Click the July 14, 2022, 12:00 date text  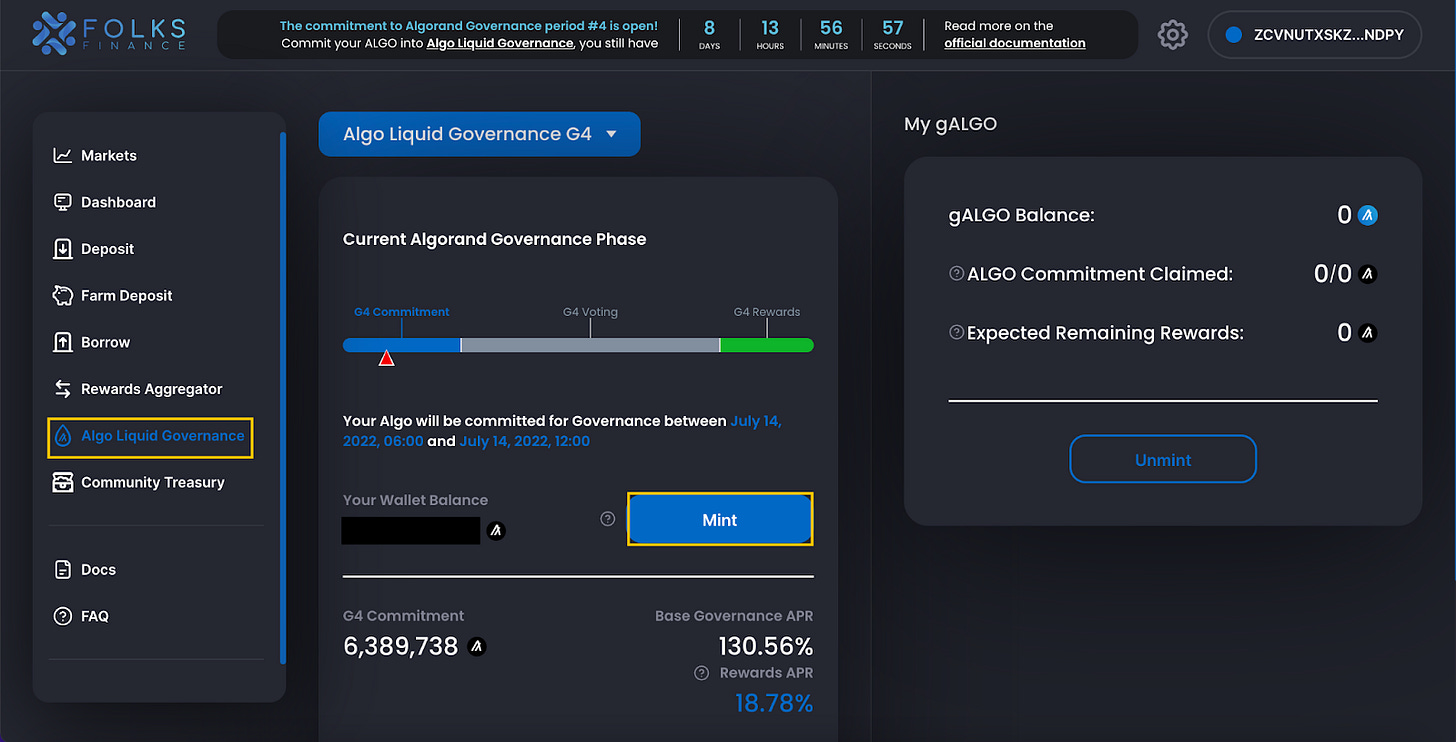point(524,441)
